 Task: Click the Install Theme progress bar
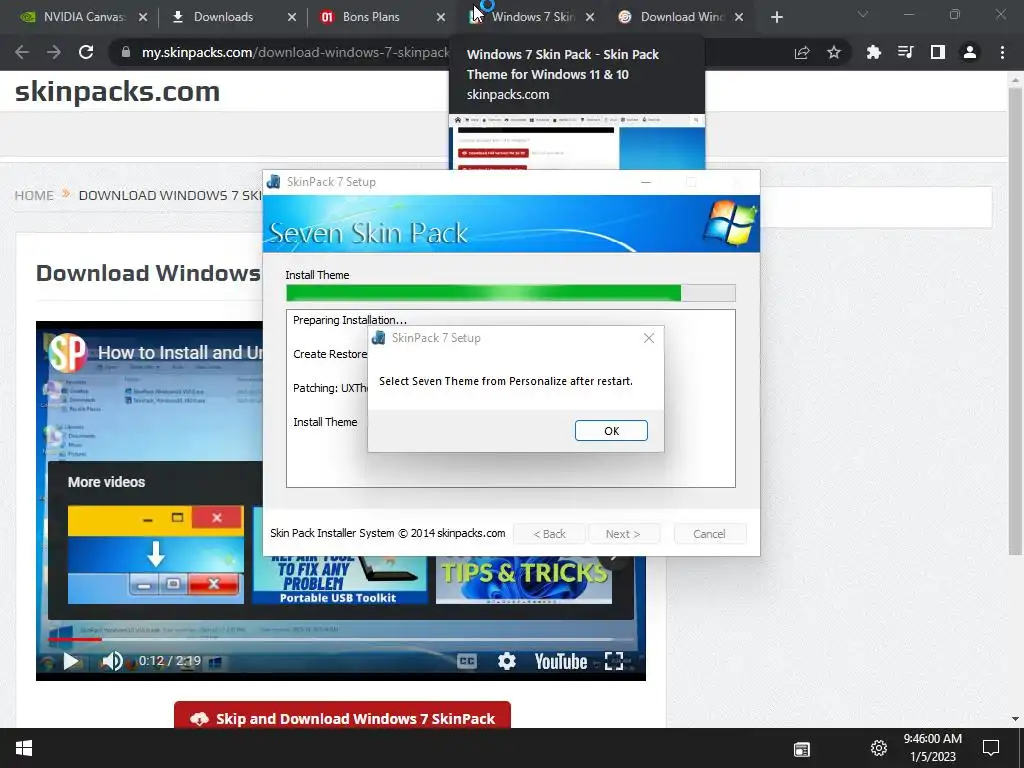[511, 293]
